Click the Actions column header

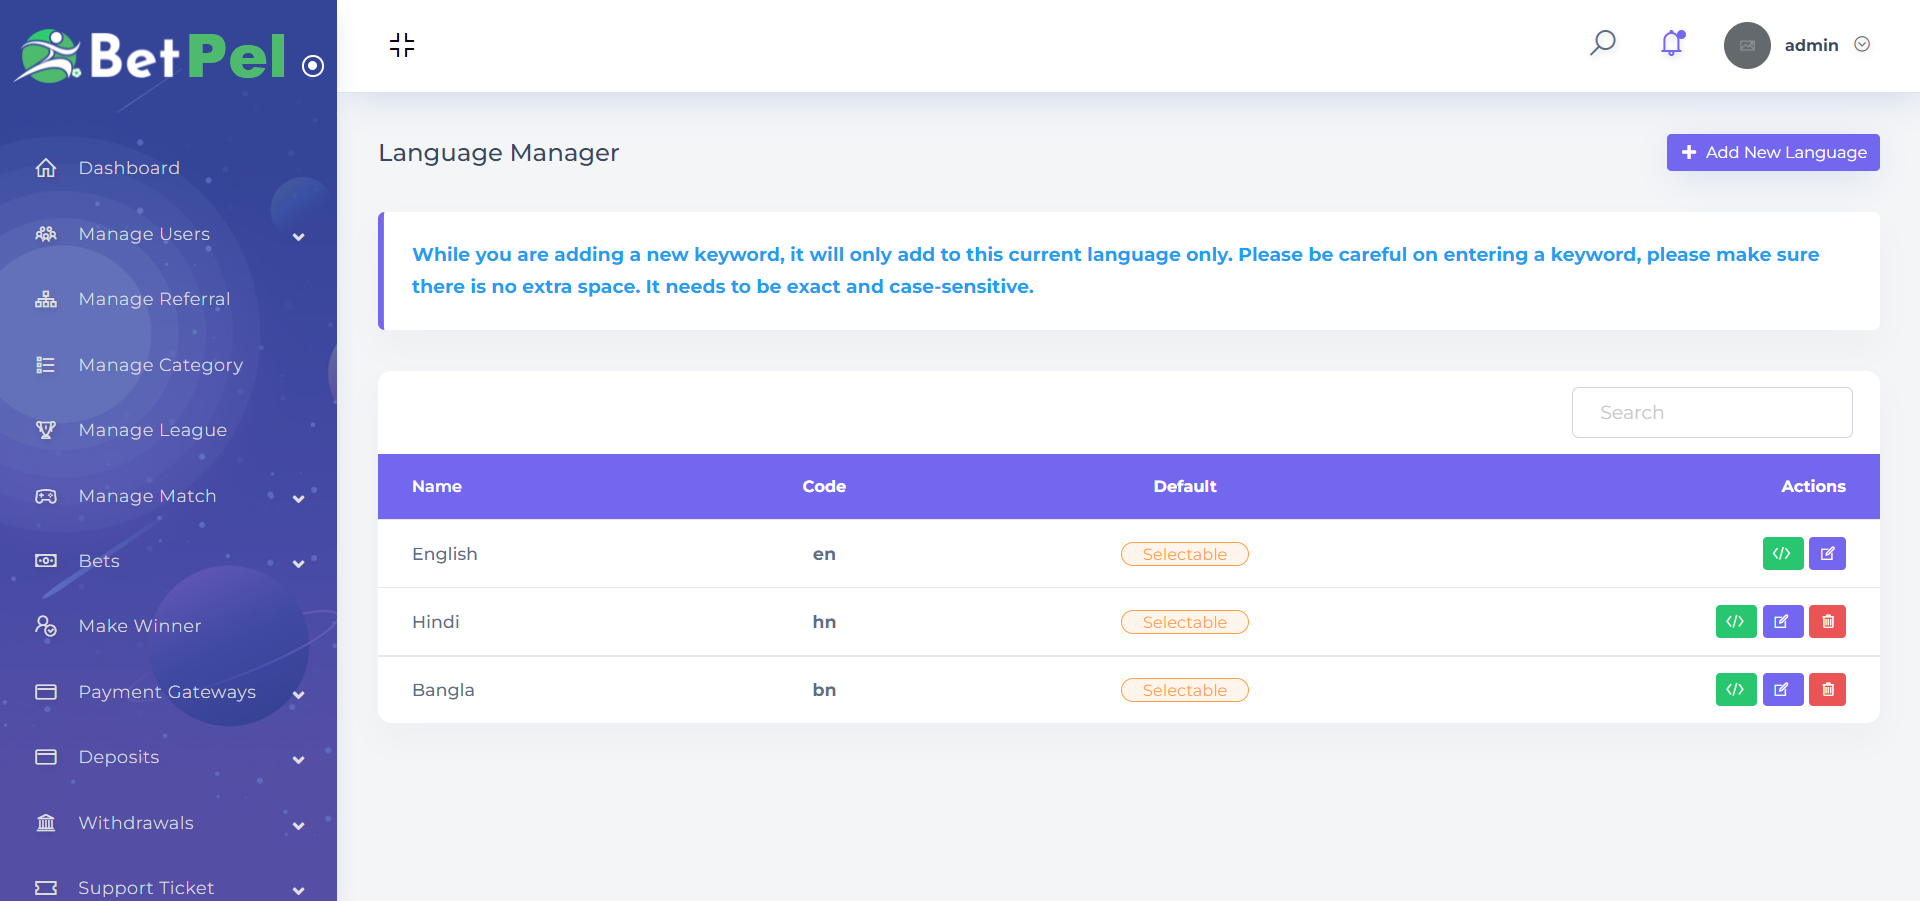pyautogui.click(x=1813, y=486)
